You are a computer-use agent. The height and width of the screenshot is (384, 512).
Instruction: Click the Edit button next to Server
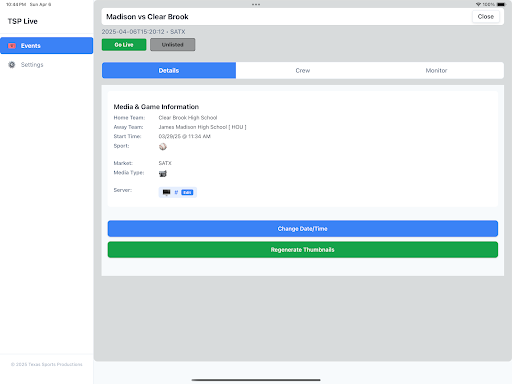187,192
